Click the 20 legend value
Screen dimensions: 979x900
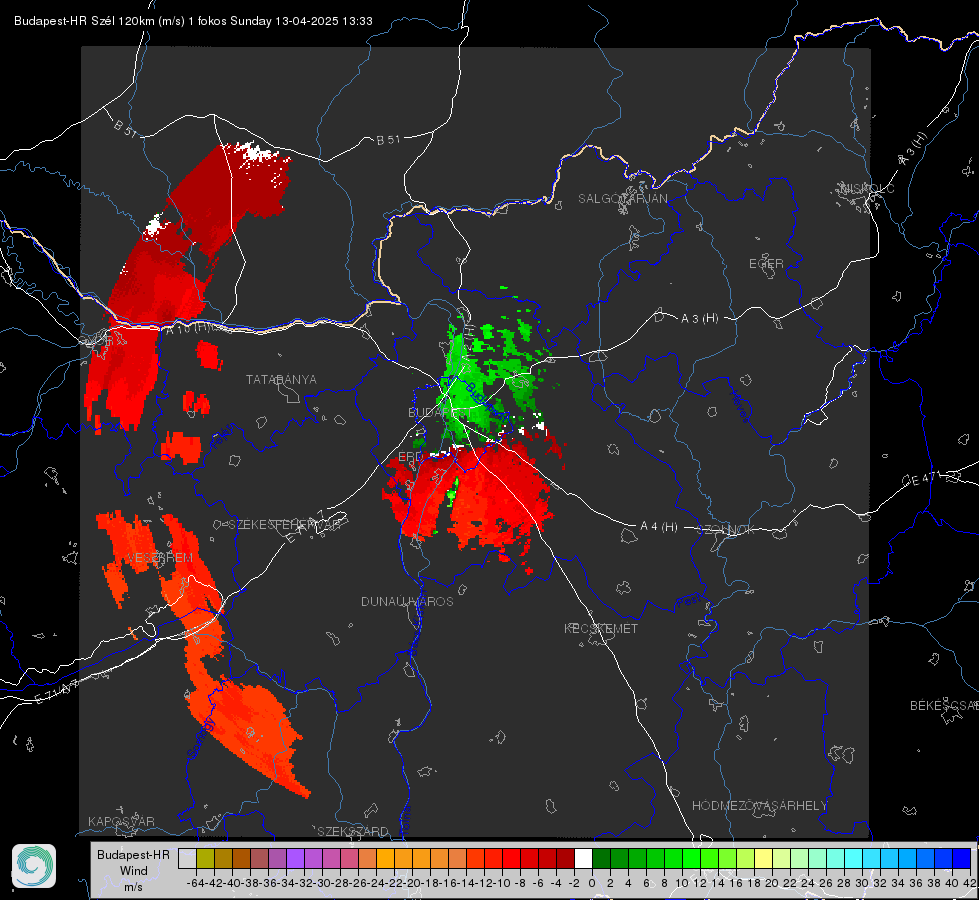772,883
